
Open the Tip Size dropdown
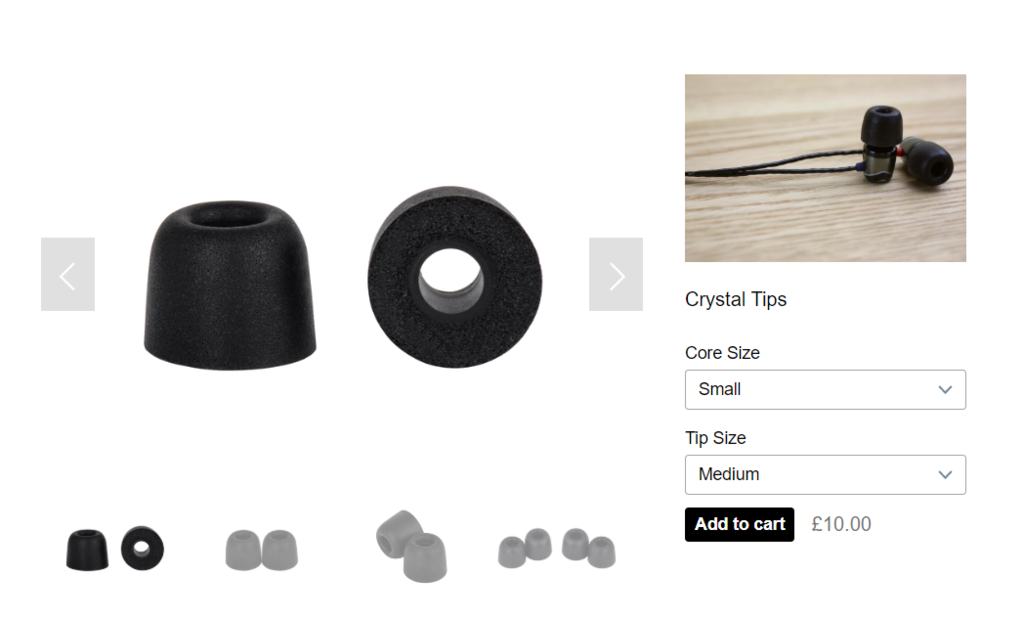point(825,475)
